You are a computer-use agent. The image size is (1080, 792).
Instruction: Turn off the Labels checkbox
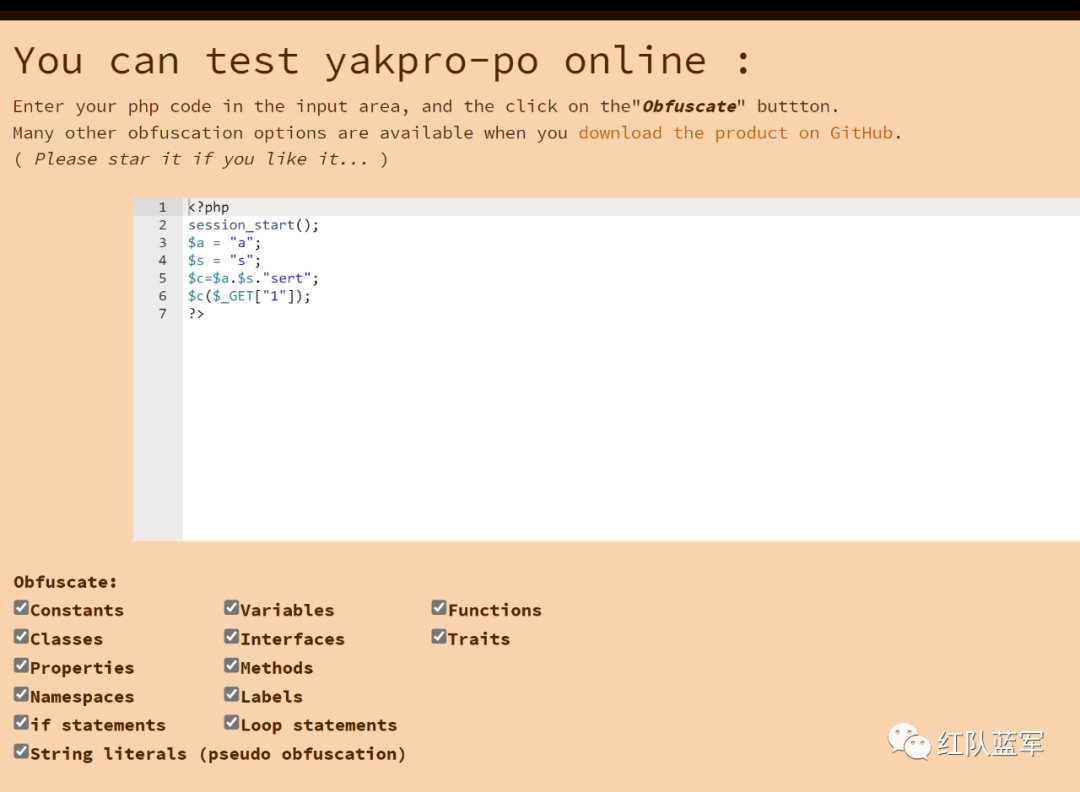pos(231,694)
